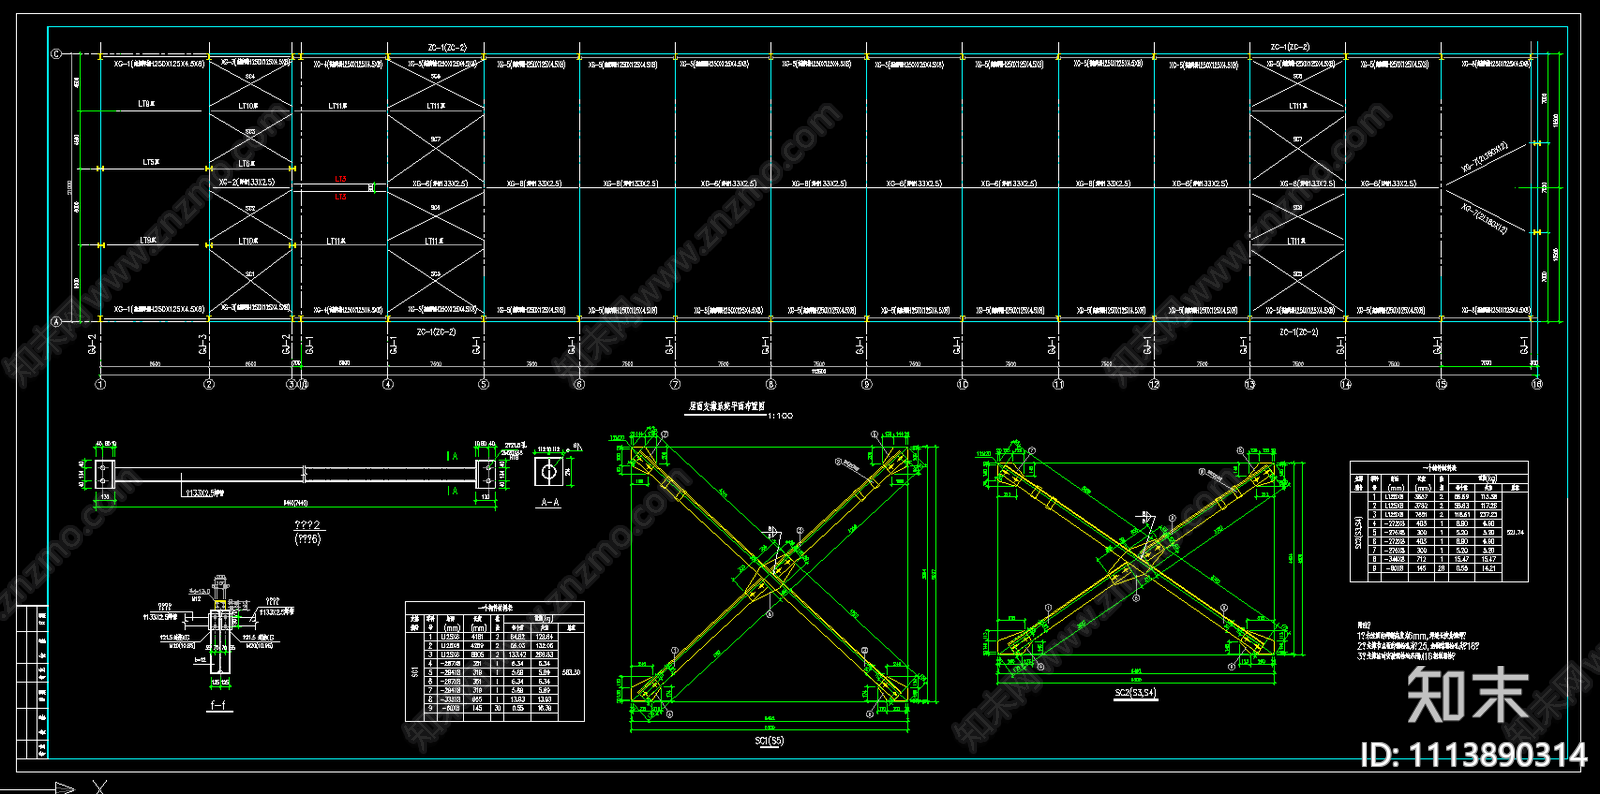
Task: Click grid axis bubble number 5
Action: click(484, 384)
